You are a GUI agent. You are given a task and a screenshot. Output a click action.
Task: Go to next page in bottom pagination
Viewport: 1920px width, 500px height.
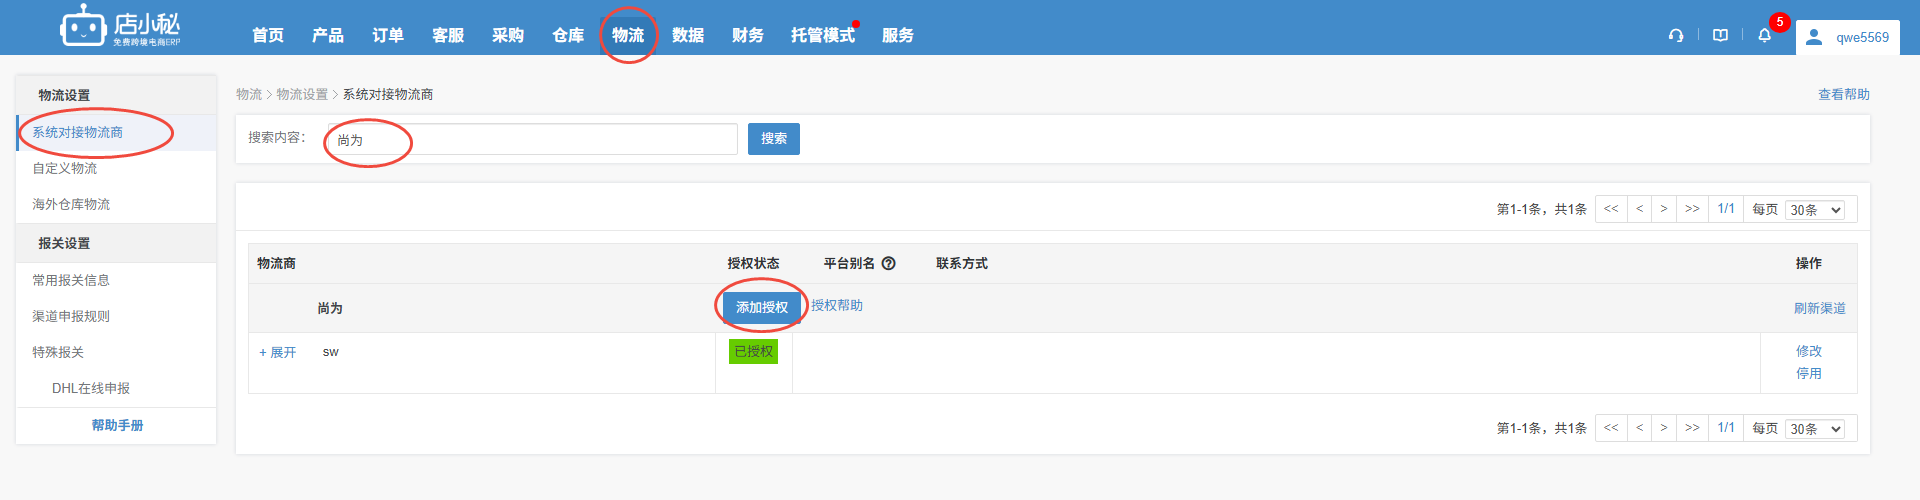(1664, 428)
